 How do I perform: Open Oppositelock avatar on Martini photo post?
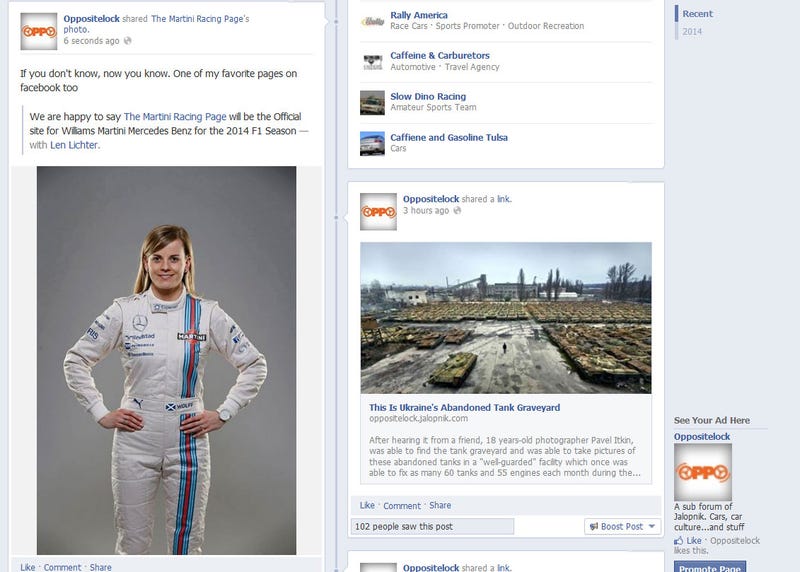39,32
